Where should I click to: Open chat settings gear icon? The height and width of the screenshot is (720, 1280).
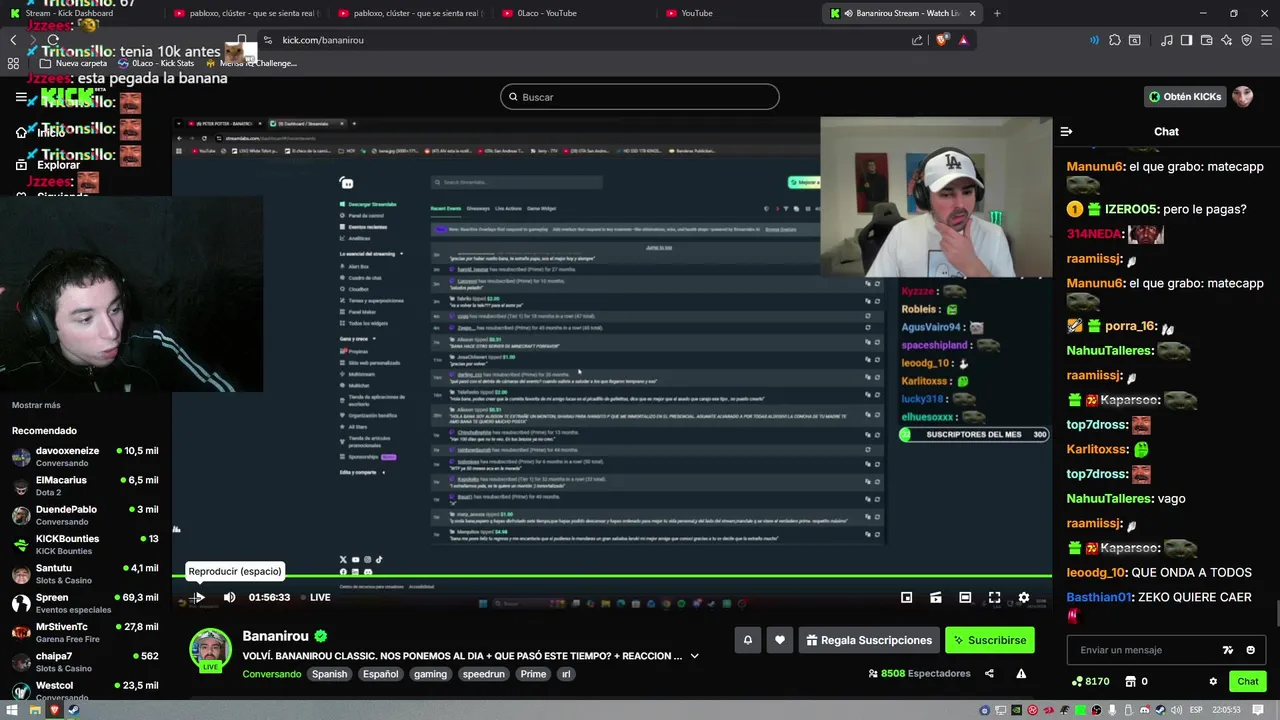(x=1213, y=682)
